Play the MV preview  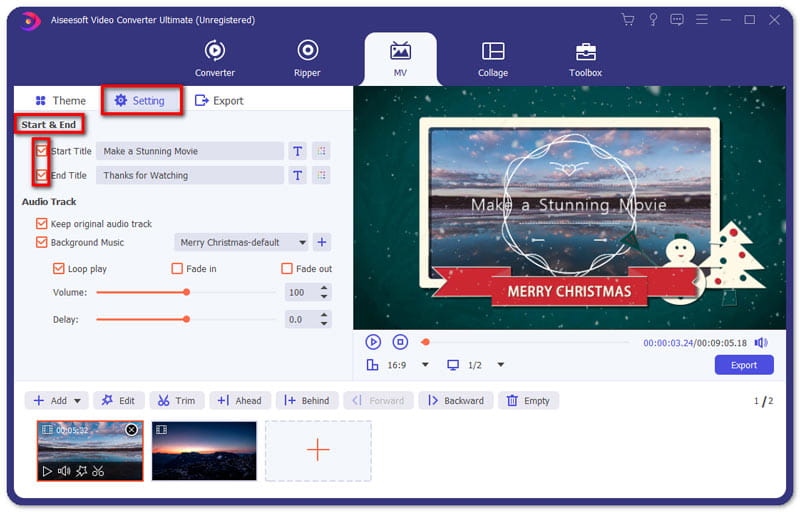click(x=373, y=342)
